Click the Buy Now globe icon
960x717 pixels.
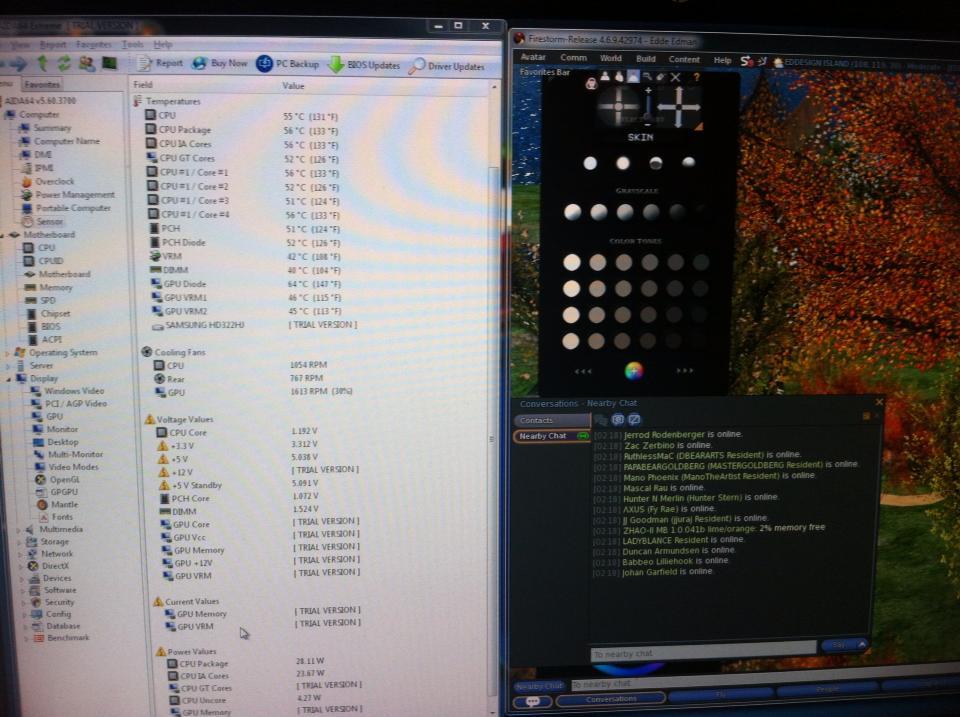(x=200, y=63)
